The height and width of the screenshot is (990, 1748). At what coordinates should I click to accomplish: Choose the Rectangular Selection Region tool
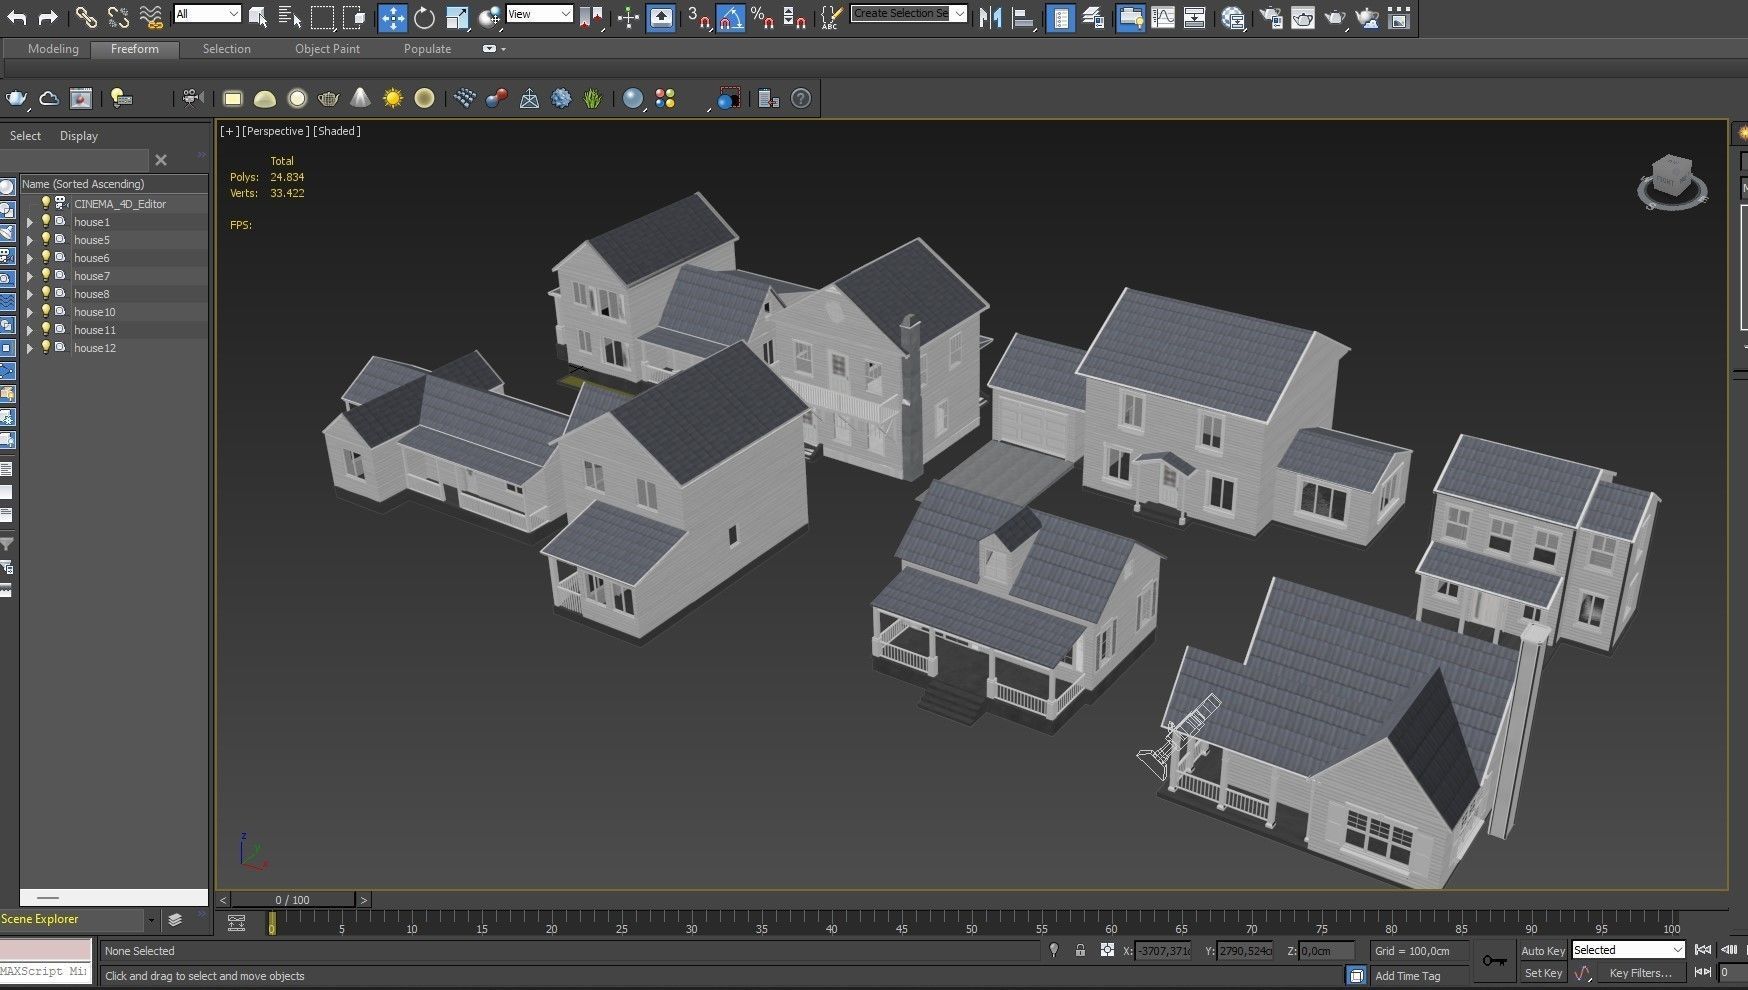[322, 17]
